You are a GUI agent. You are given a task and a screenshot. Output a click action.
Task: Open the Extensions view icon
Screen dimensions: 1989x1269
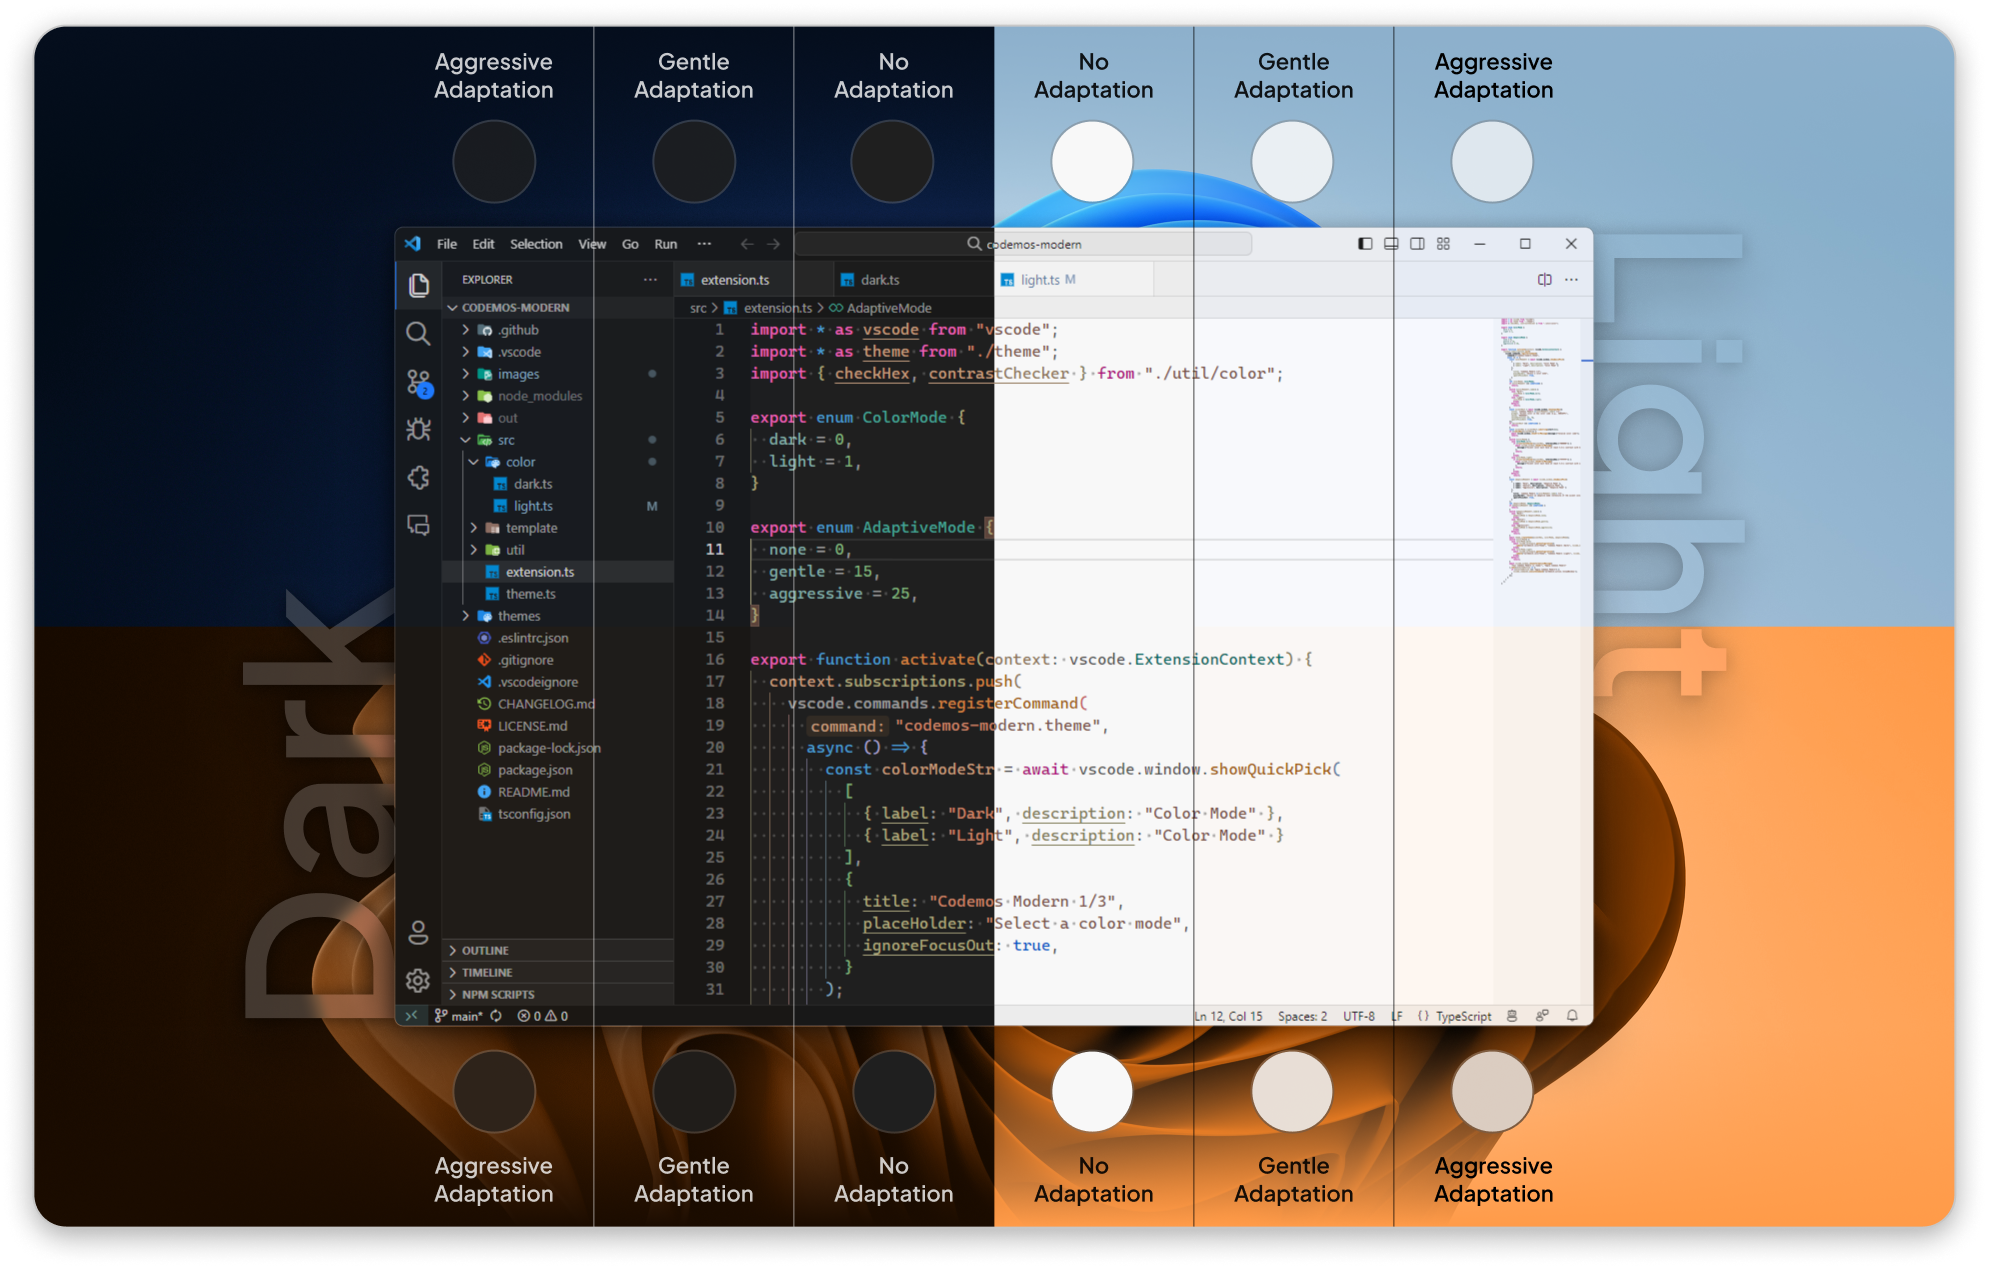coord(418,478)
